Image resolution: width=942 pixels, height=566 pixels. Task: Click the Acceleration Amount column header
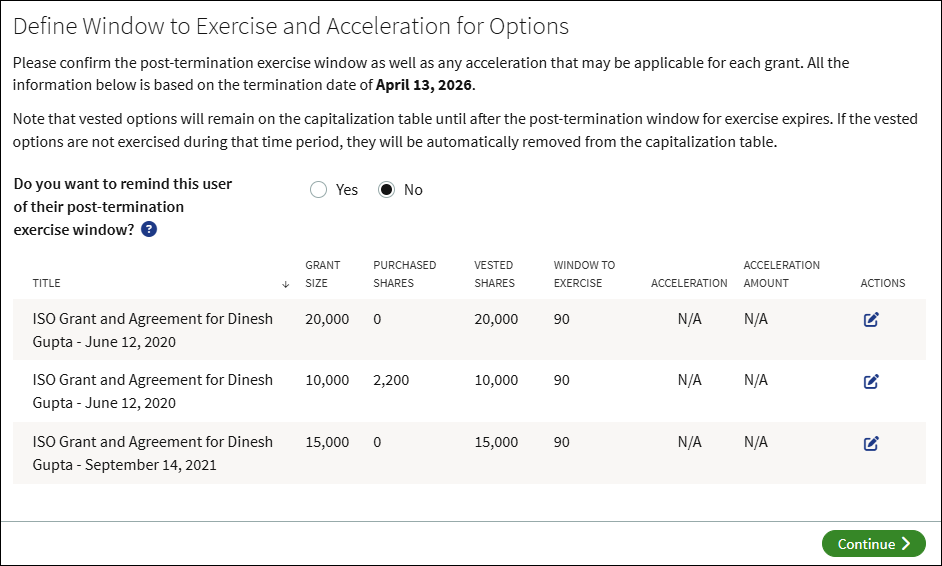coord(782,274)
